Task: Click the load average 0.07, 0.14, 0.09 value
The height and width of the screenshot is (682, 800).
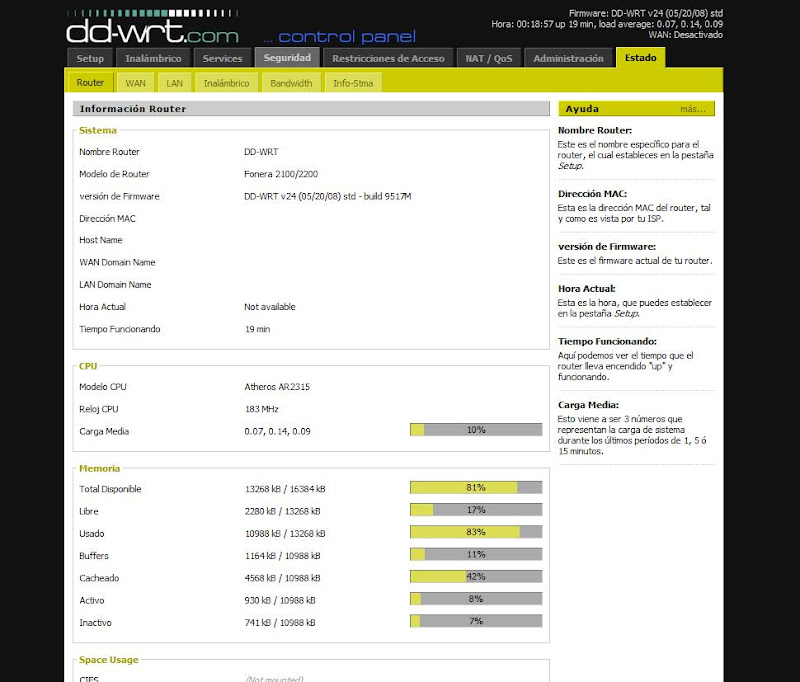Action: tap(278, 432)
